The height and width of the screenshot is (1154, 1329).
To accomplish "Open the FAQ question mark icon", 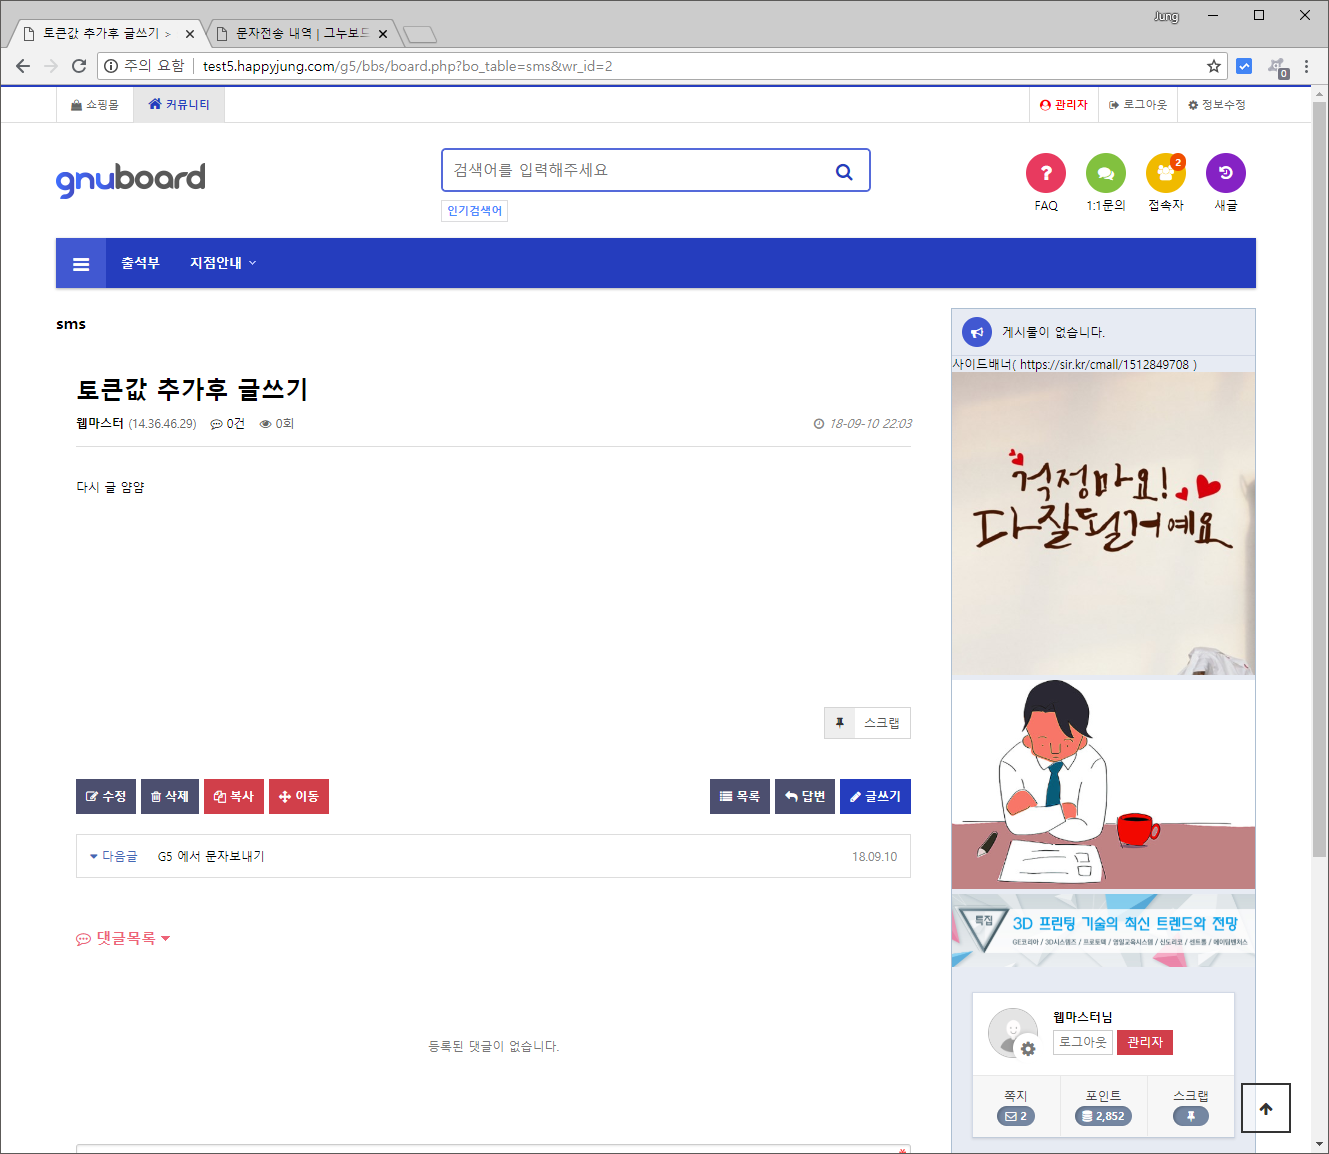I will (1045, 172).
